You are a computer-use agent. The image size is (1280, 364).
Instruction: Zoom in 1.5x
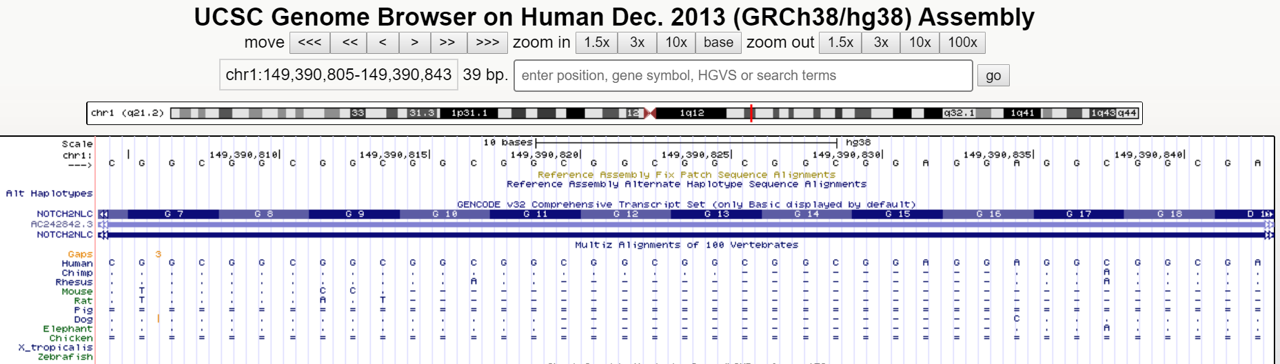point(597,42)
